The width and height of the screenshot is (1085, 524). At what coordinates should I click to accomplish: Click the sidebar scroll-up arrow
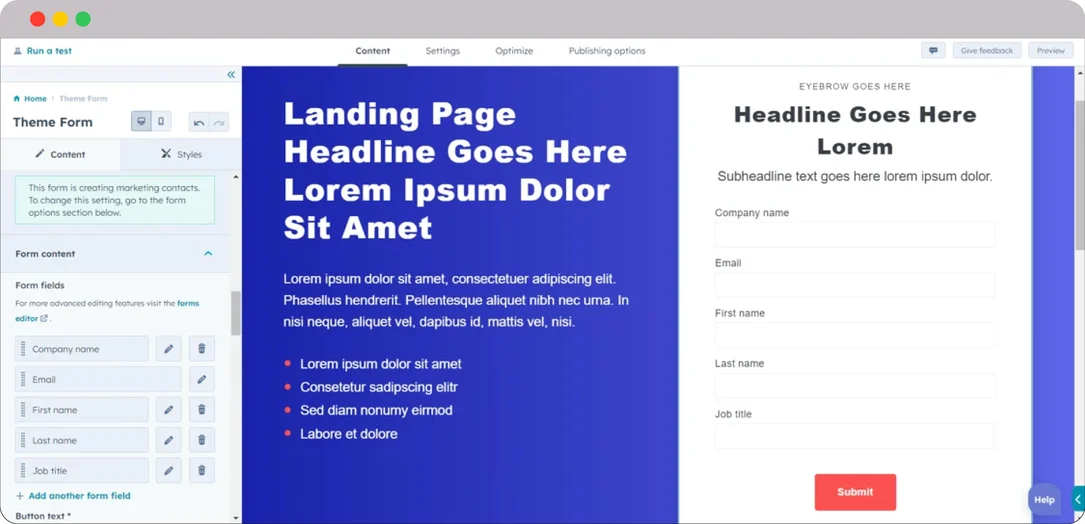(x=236, y=177)
